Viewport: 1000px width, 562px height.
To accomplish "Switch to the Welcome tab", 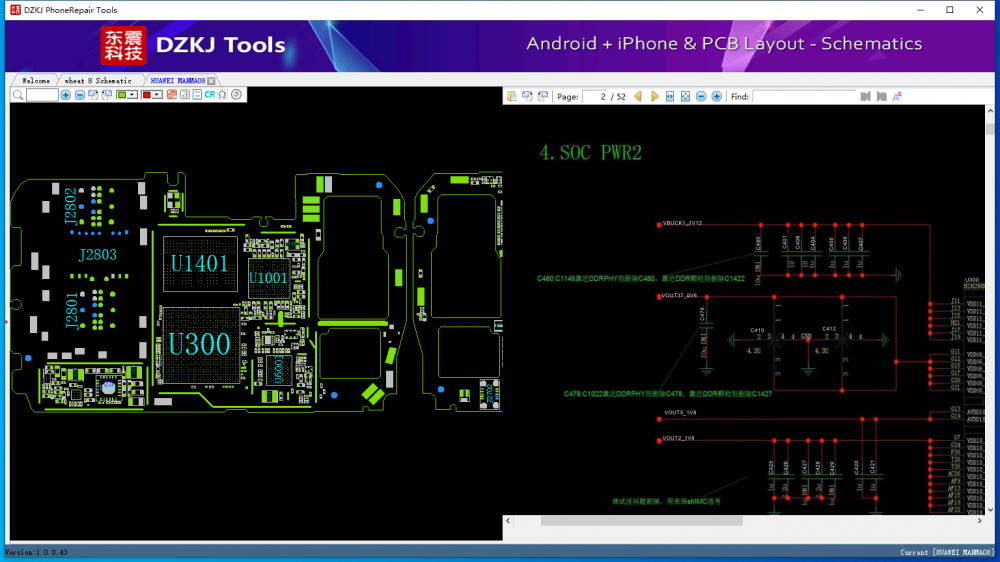I will coord(36,80).
